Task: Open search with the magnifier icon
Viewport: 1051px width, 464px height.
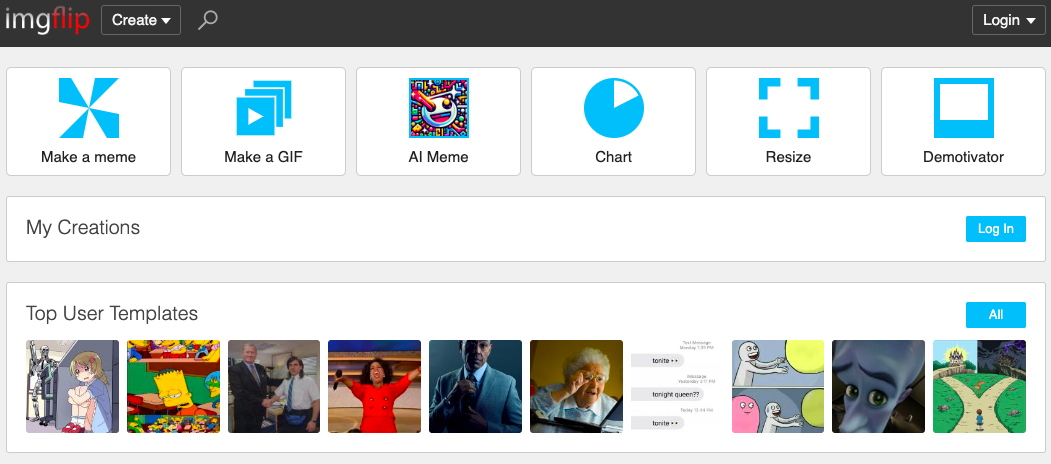Action: click(x=208, y=20)
